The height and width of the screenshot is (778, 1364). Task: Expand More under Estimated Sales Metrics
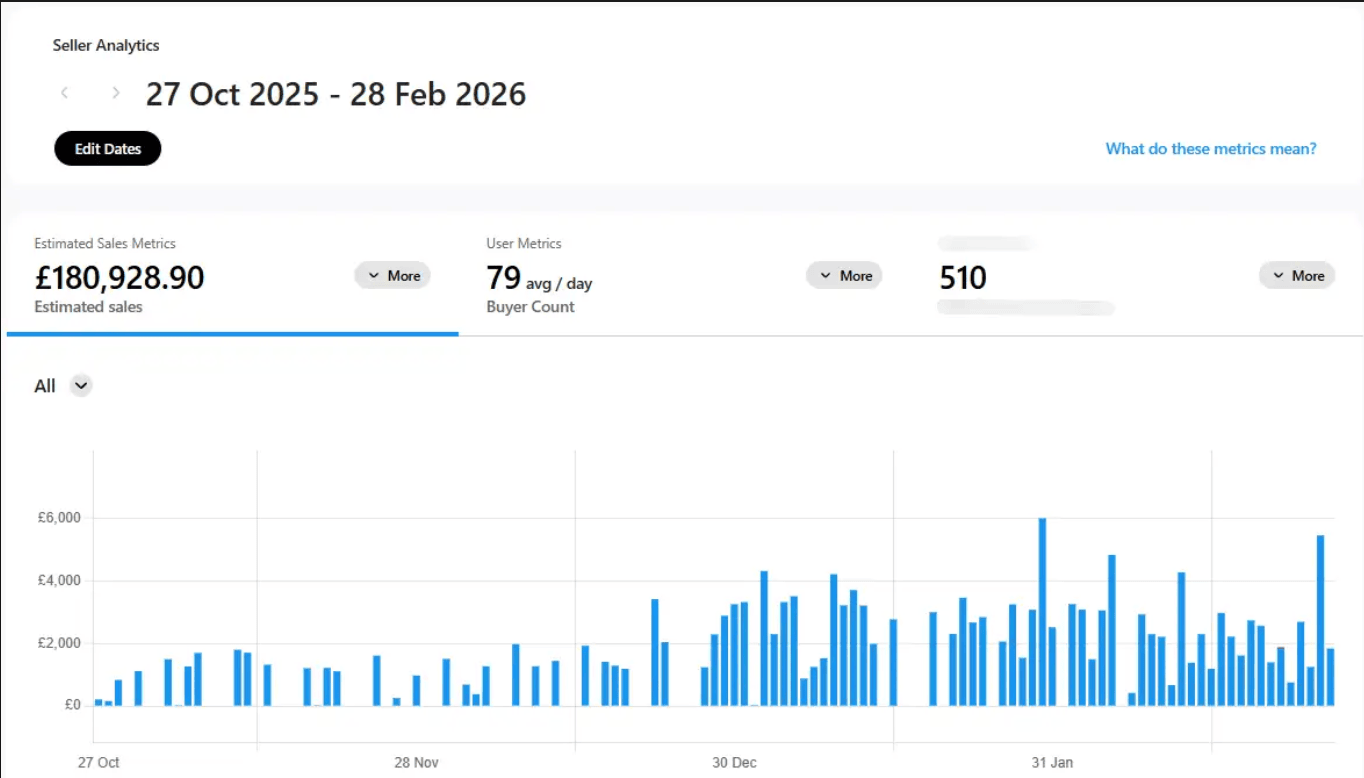coord(393,276)
